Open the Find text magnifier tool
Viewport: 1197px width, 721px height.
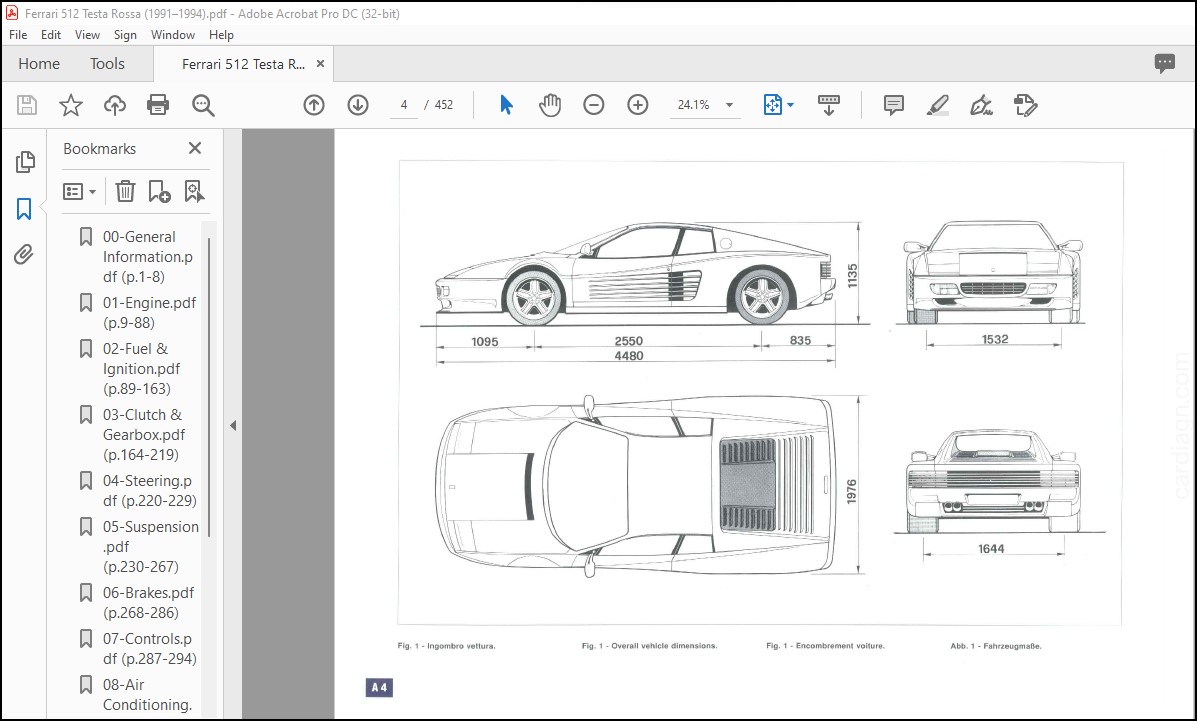(x=203, y=105)
